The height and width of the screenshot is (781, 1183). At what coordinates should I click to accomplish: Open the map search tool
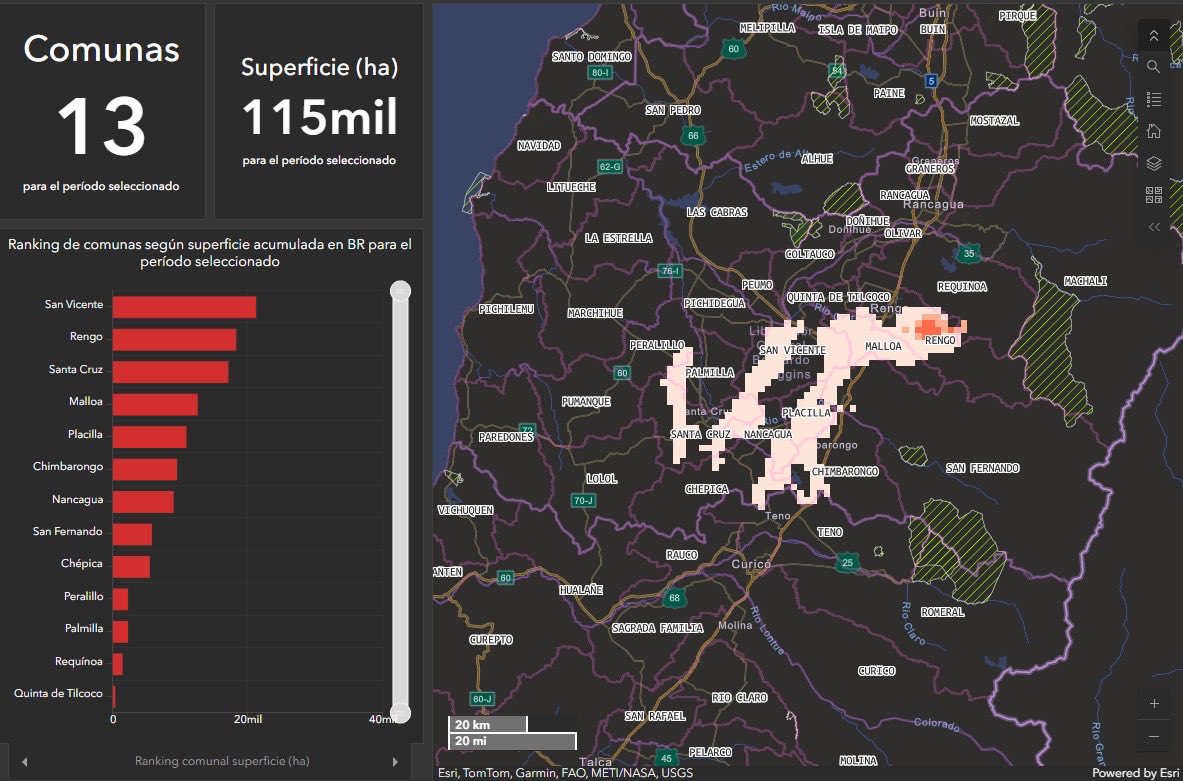(x=1153, y=67)
